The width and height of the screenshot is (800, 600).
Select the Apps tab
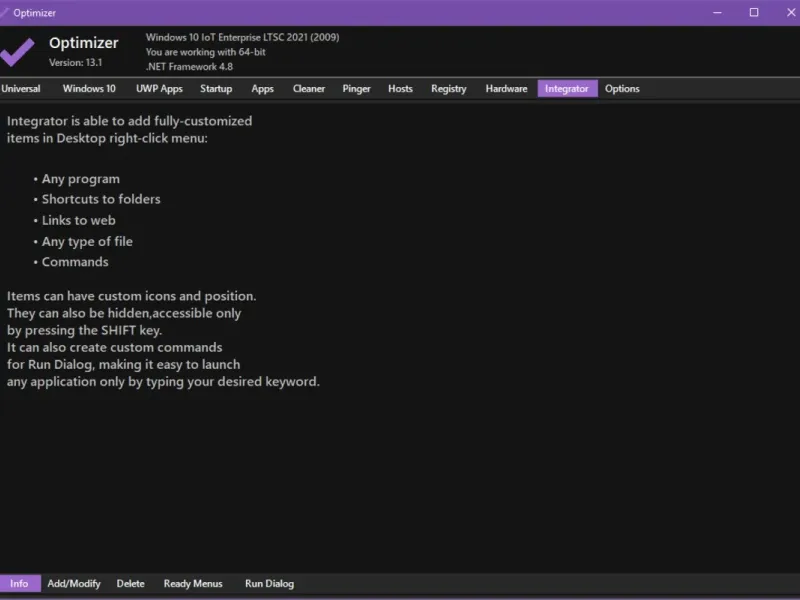(x=263, y=89)
